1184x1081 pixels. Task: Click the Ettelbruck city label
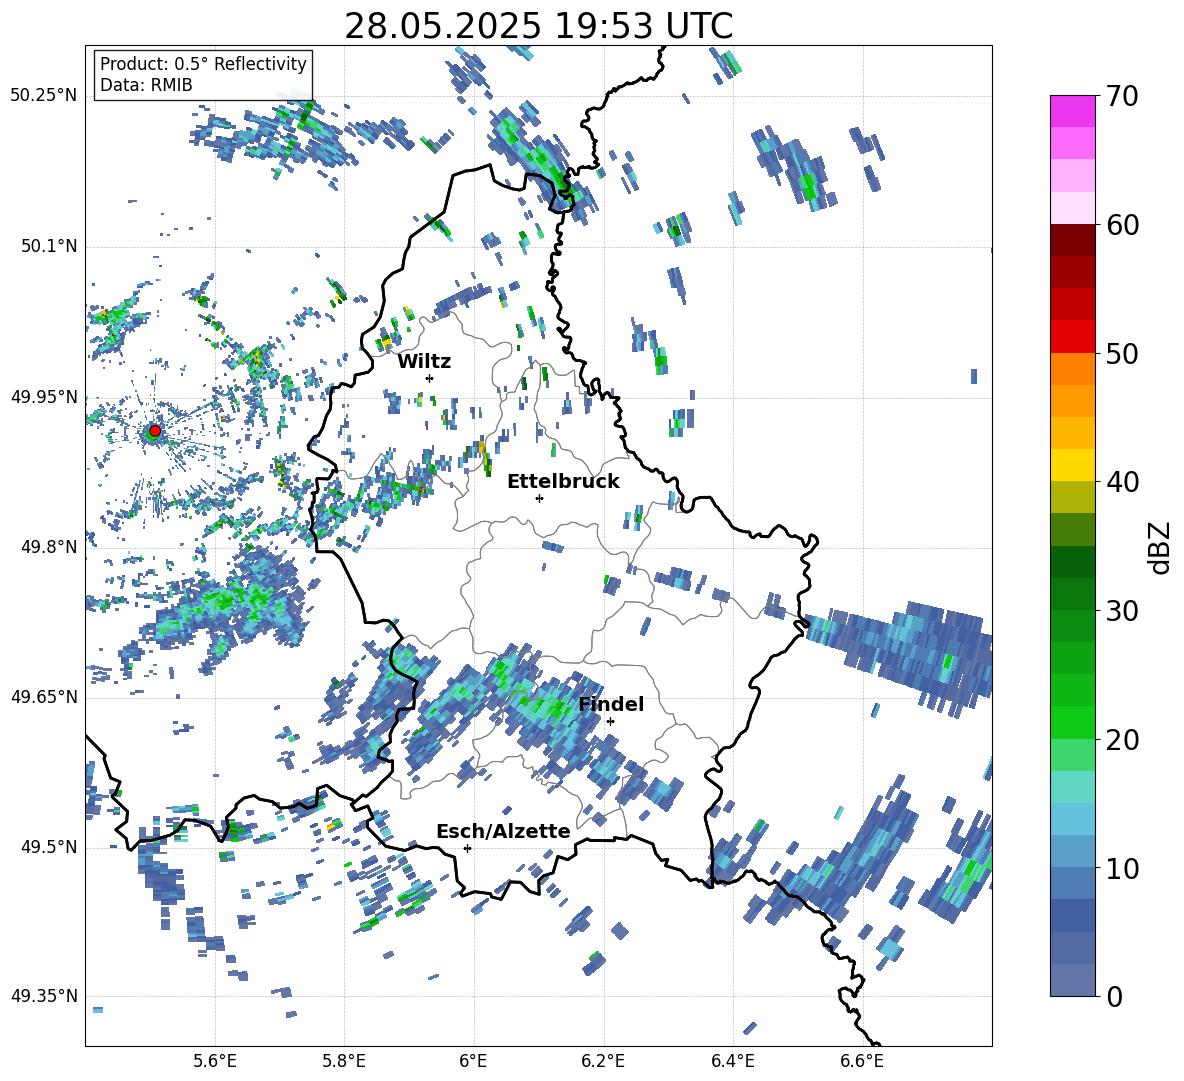point(563,482)
